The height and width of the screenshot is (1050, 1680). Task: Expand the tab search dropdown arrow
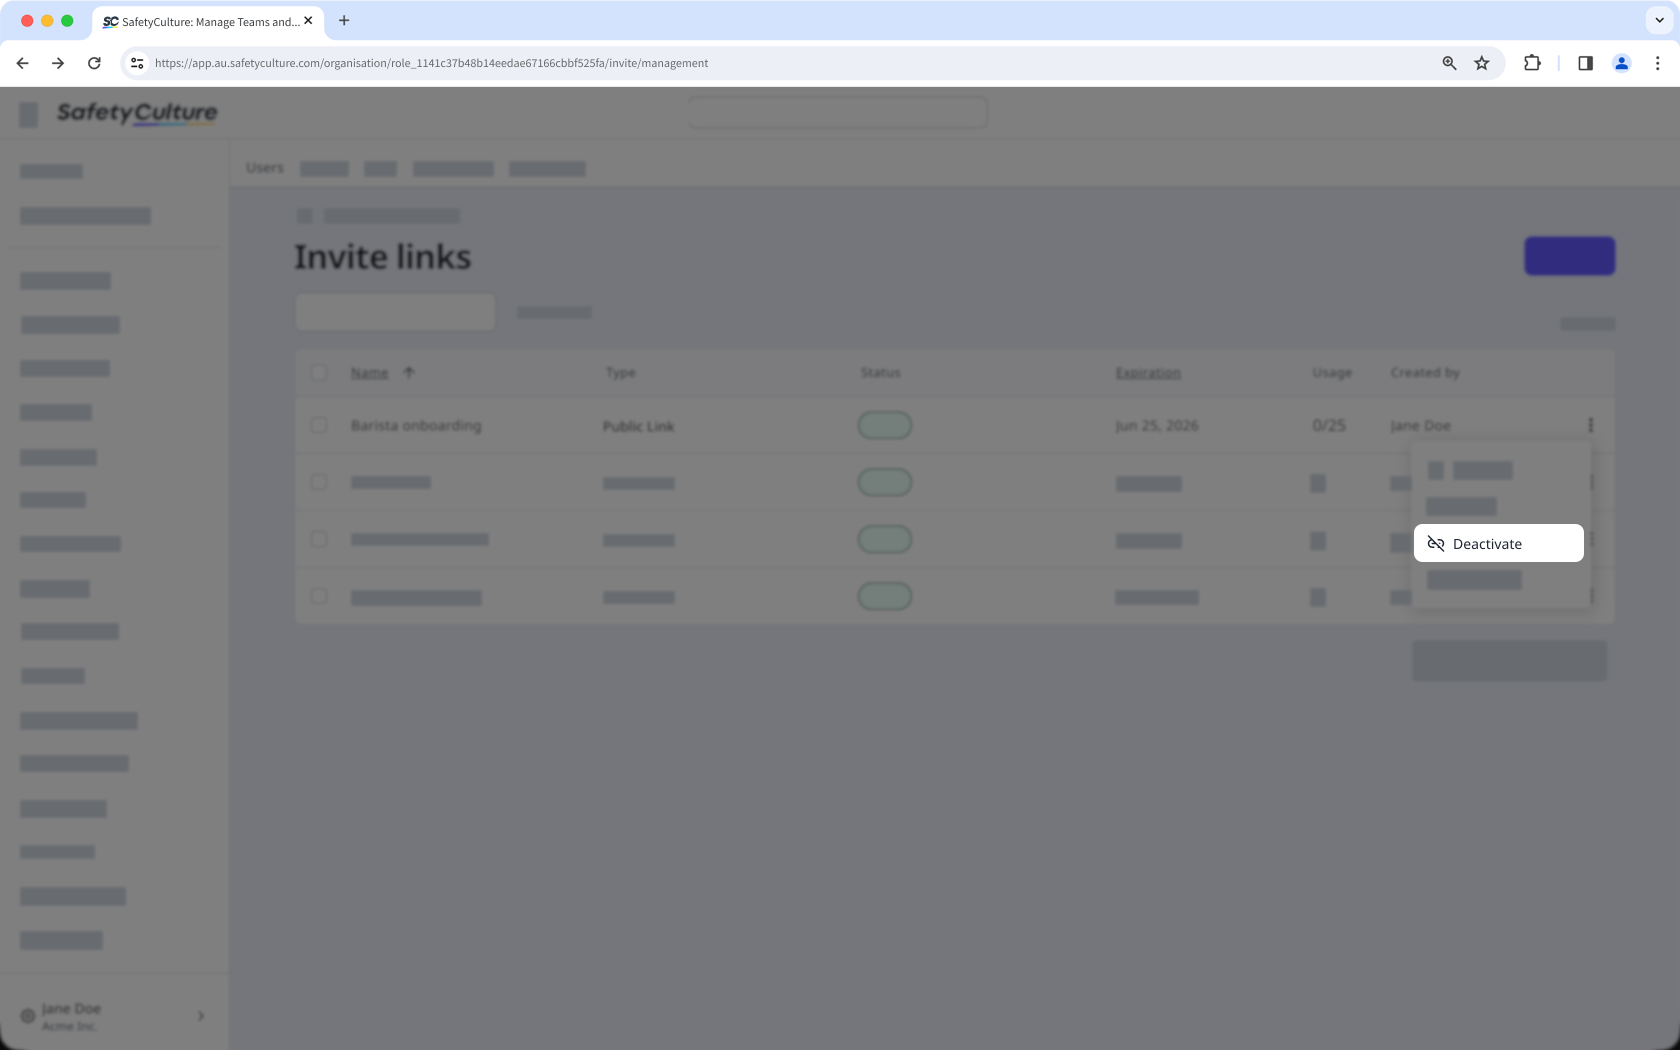click(x=1659, y=20)
